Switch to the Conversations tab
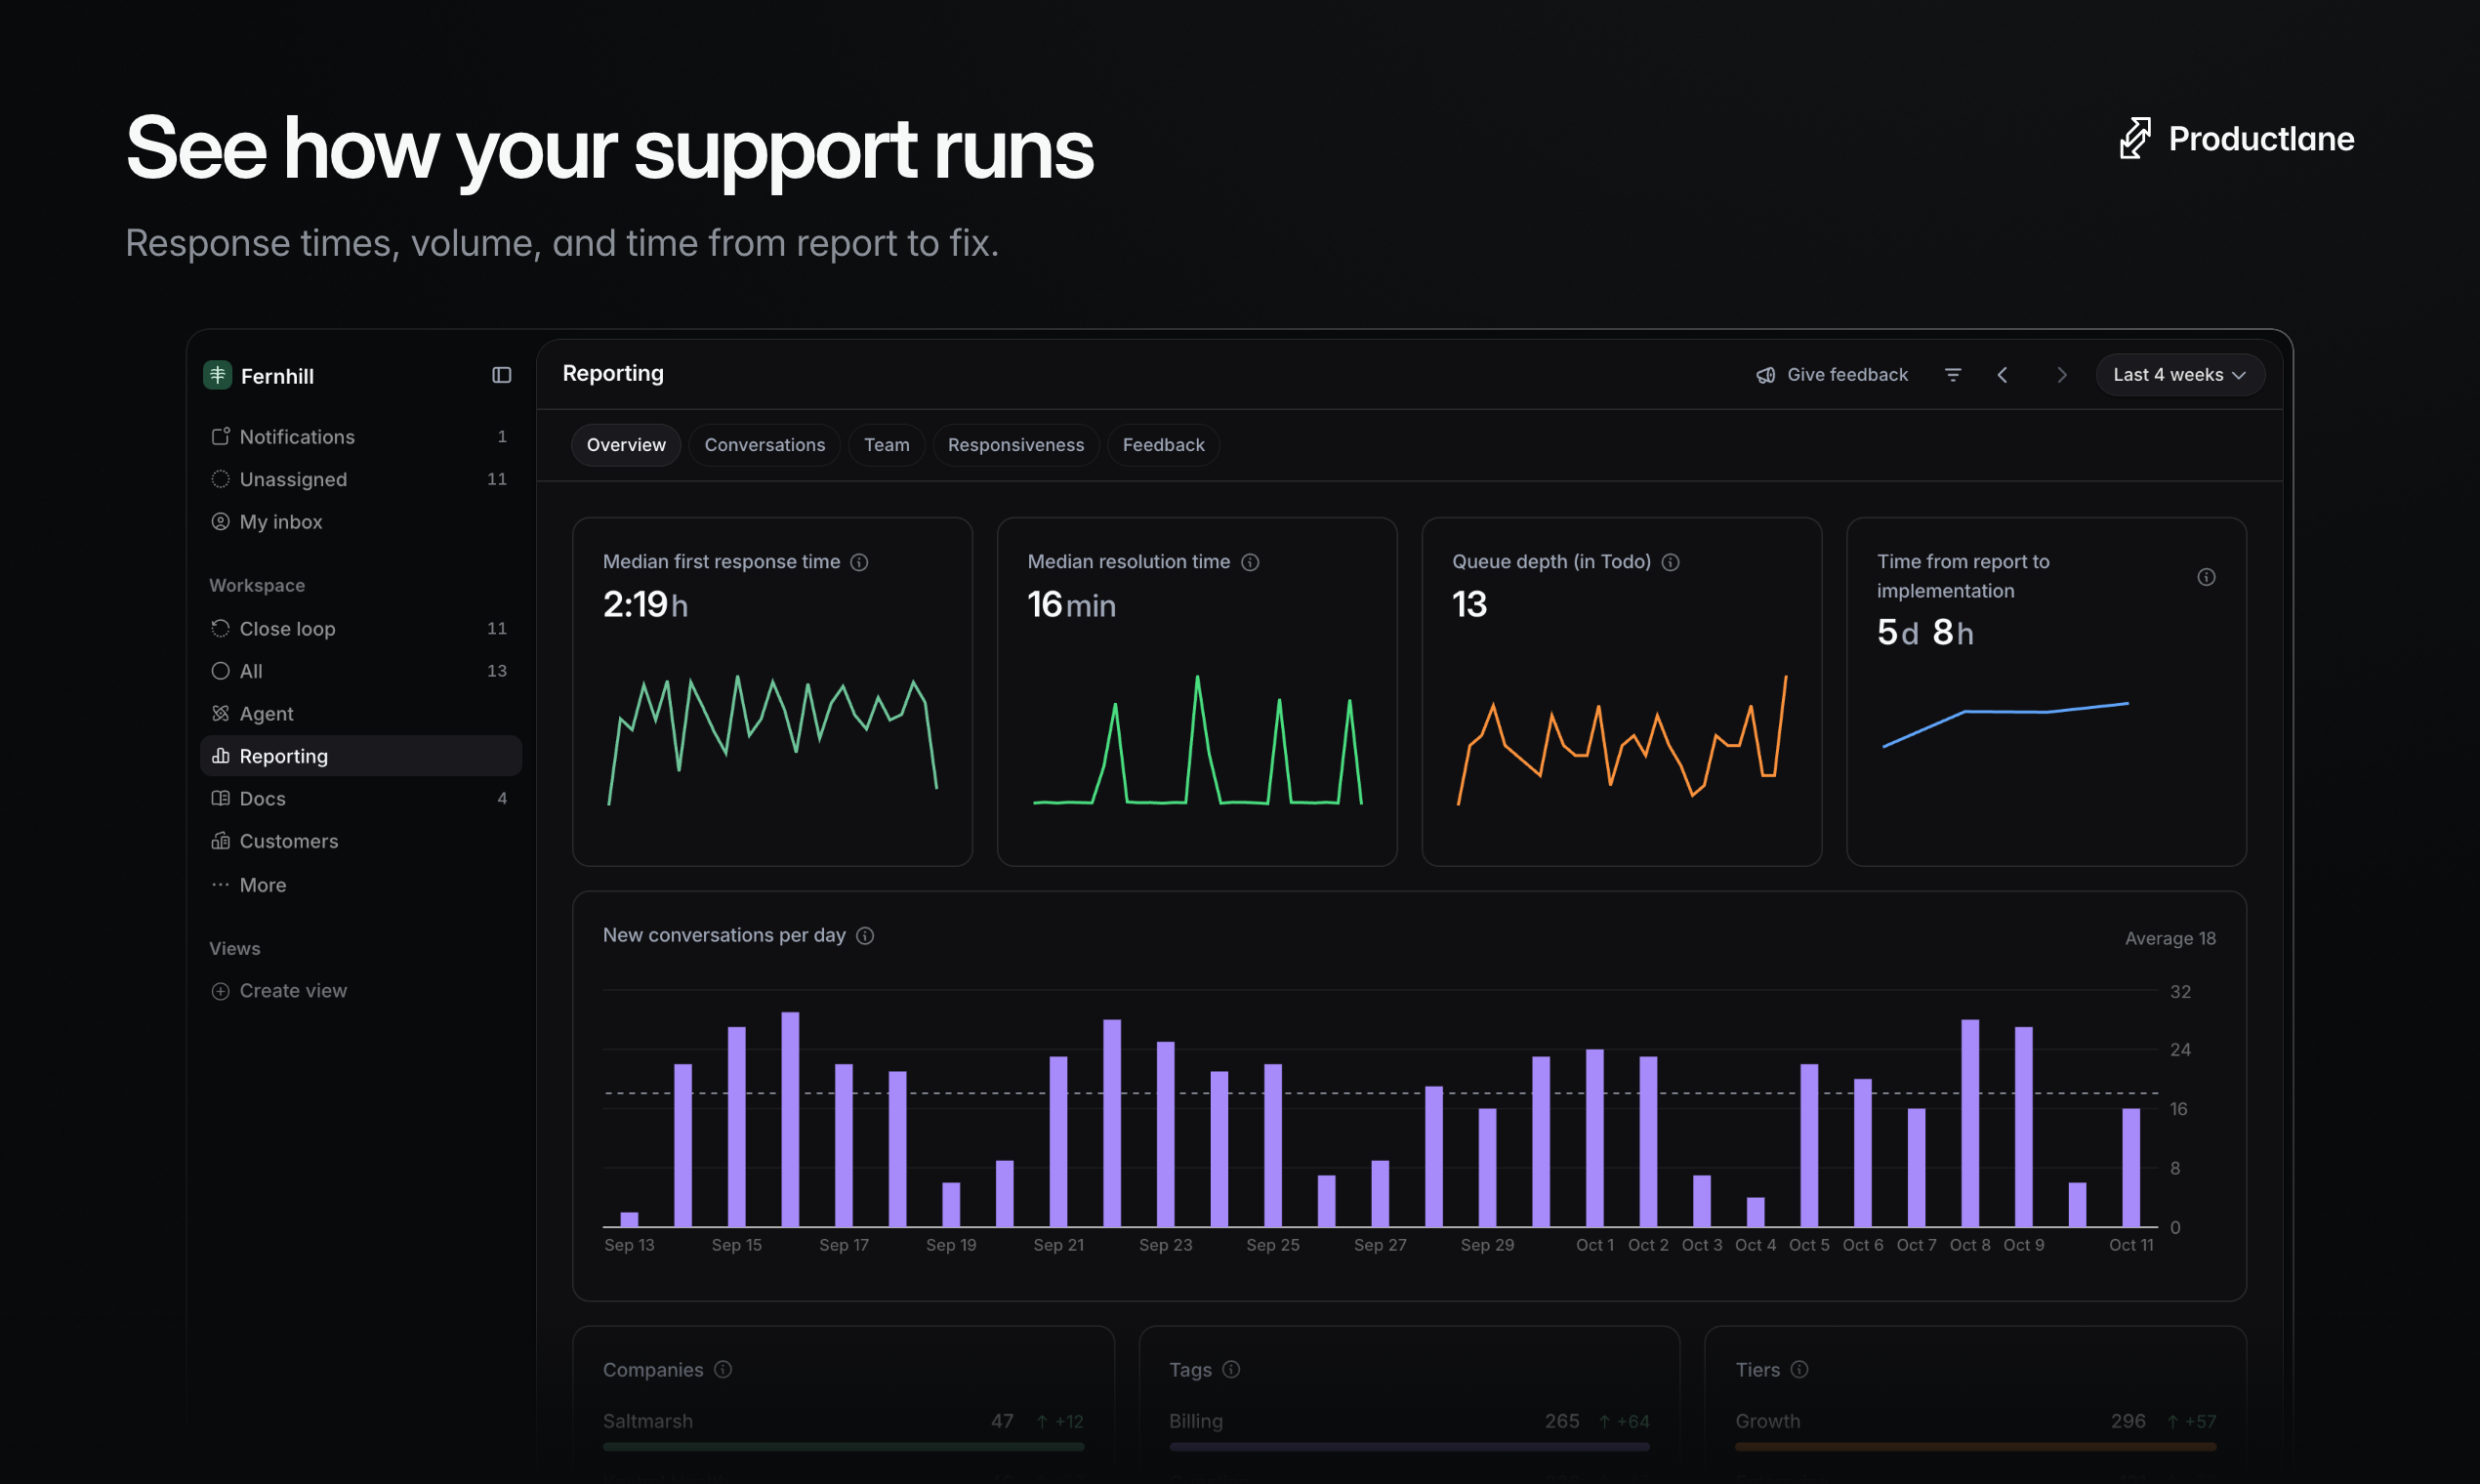Screen dimensions: 2480x1484 click(765, 445)
